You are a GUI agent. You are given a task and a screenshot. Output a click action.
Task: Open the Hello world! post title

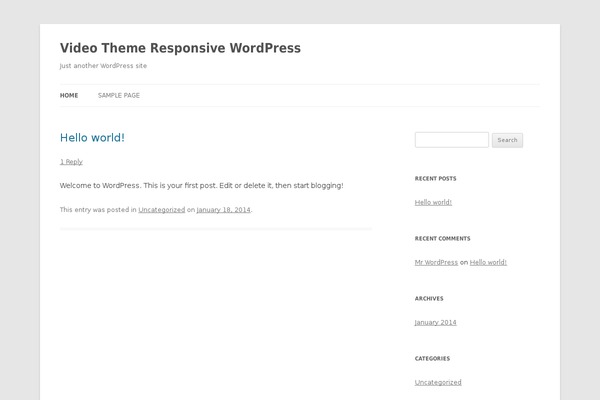click(x=92, y=137)
